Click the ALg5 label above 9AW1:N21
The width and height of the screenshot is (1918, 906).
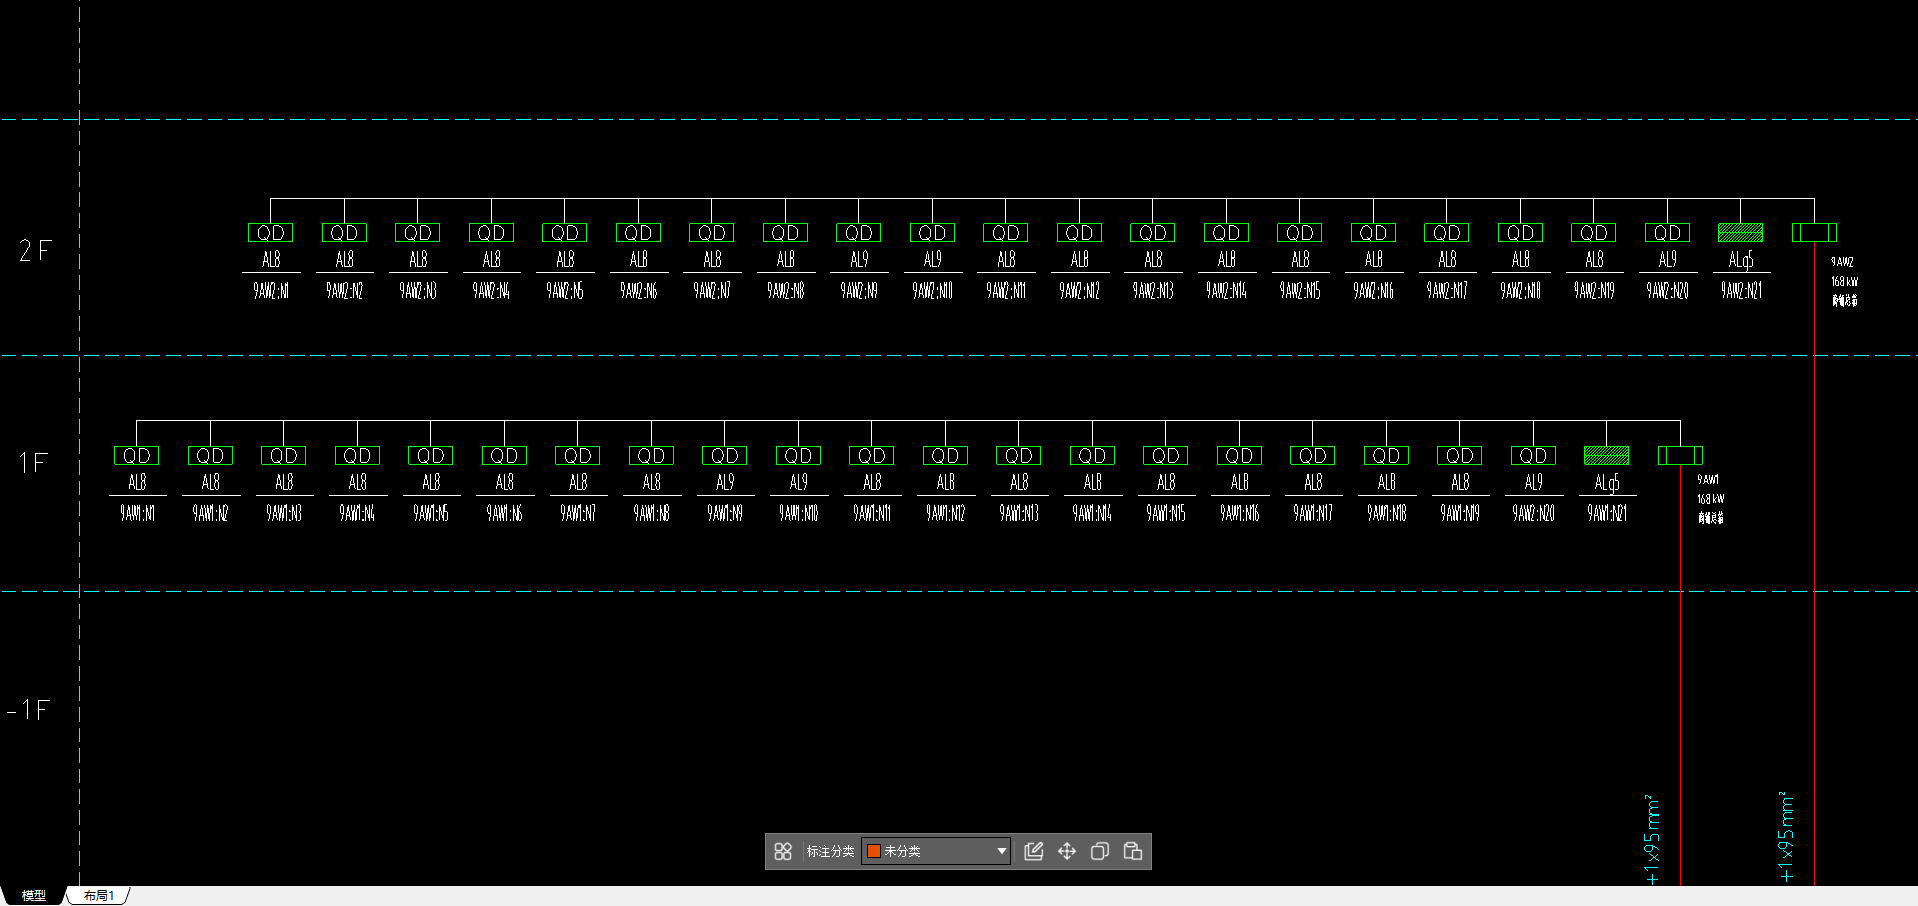1607,483
